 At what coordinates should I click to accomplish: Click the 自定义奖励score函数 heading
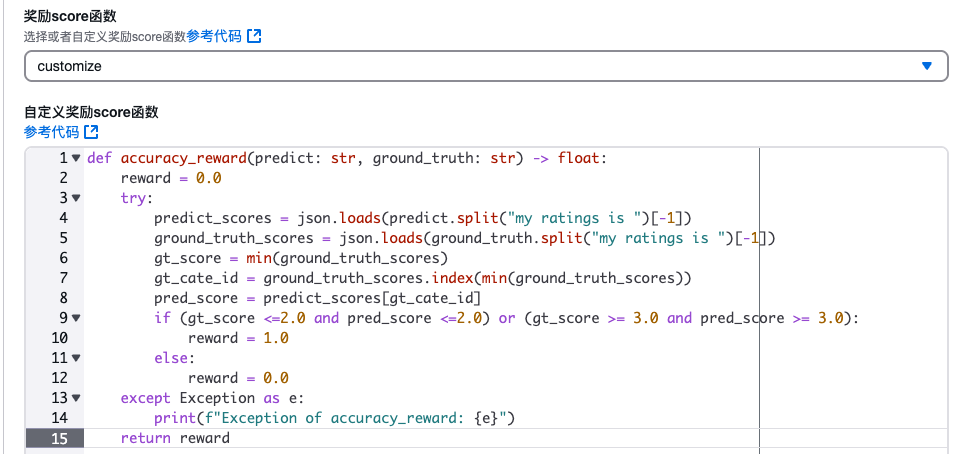click(x=91, y=112)
